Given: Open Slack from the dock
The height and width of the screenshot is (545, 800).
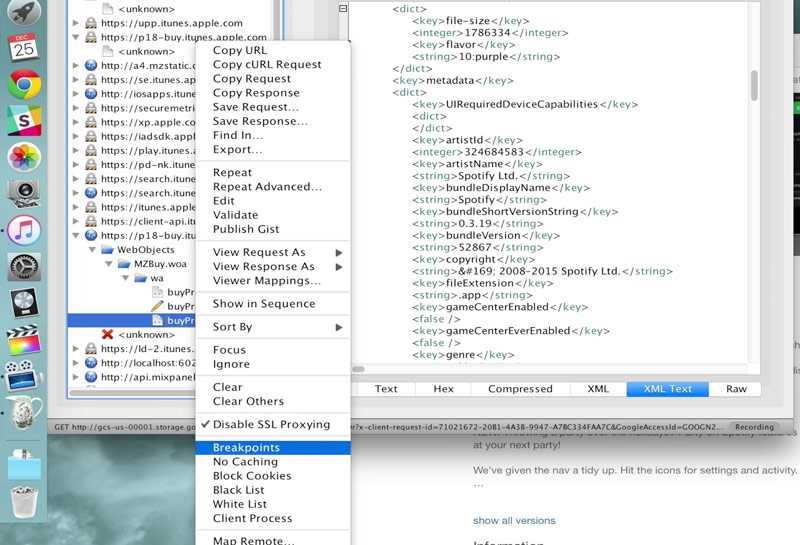Looking at the screenshot, I should click(x=24, y=120).
